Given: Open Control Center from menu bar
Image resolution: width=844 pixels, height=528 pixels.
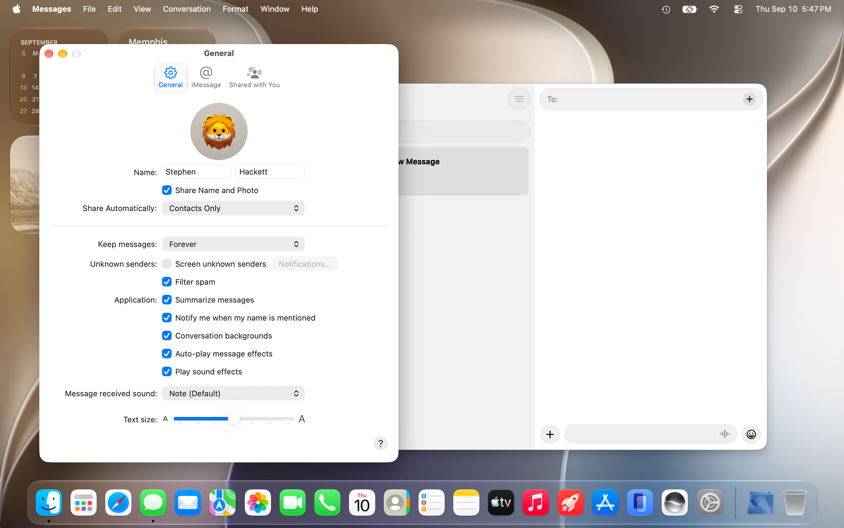Looking at the screenshot, I should click(738, 9).
